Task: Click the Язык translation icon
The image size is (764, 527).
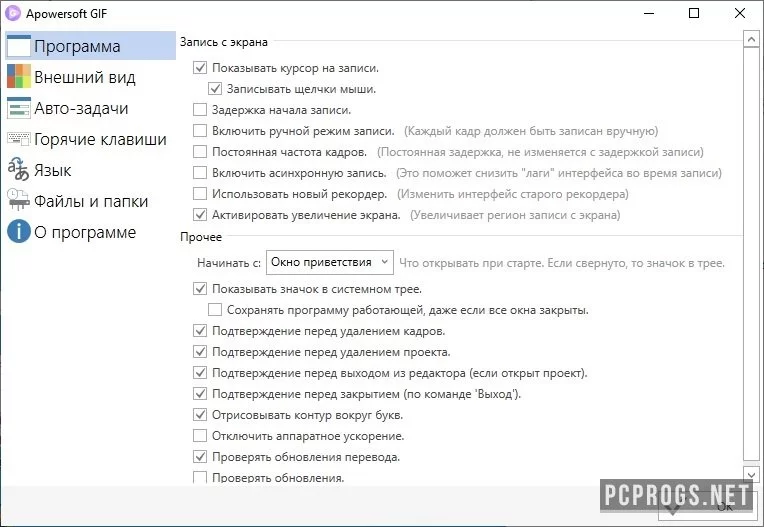Action: click(19, 169)
